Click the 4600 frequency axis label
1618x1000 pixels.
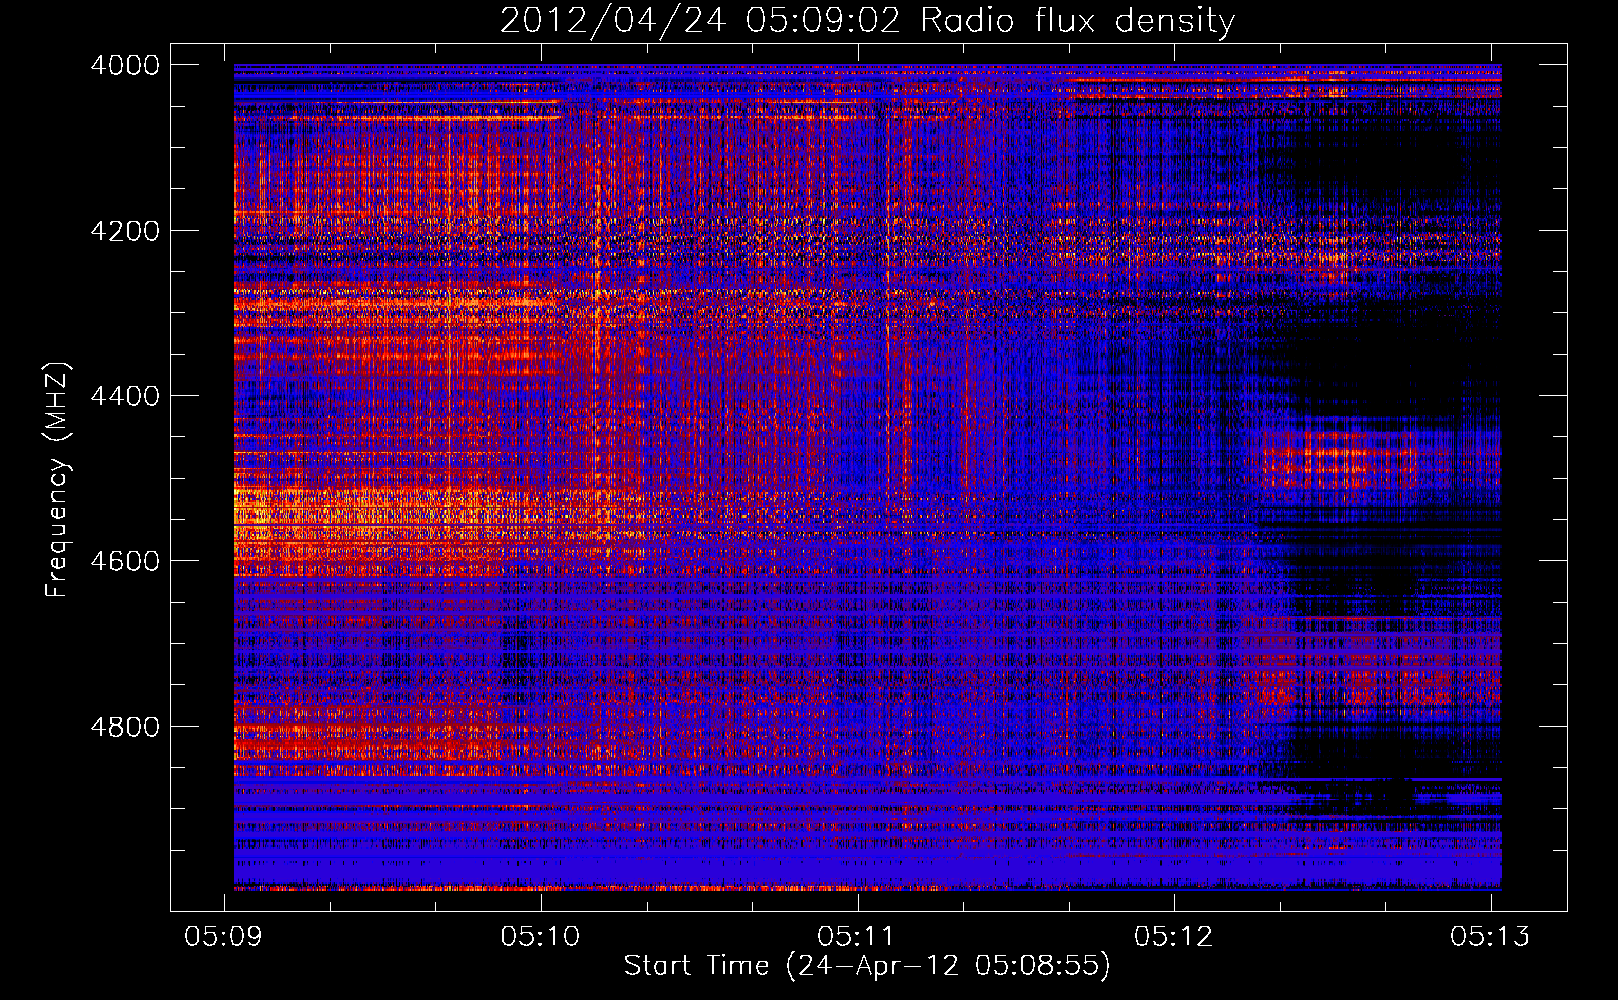click(x=124, y=561)
